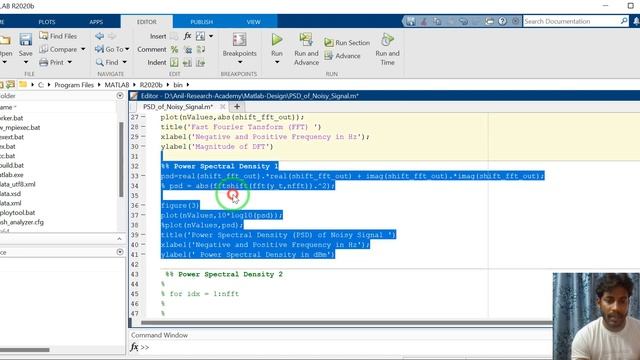Select mpiexec.bat file in folder list
The width and height of the screenshot is (640, 360).
click(x=20, y=127)
